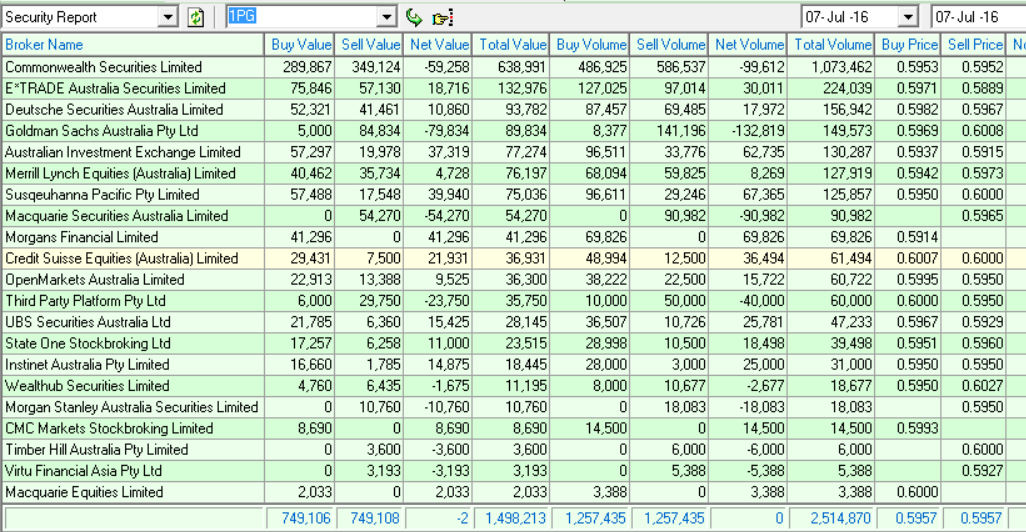Select Credit Suisse Equities (Australia) Limited row
Screen dimensions: 1026x532
tap(513, 258)
